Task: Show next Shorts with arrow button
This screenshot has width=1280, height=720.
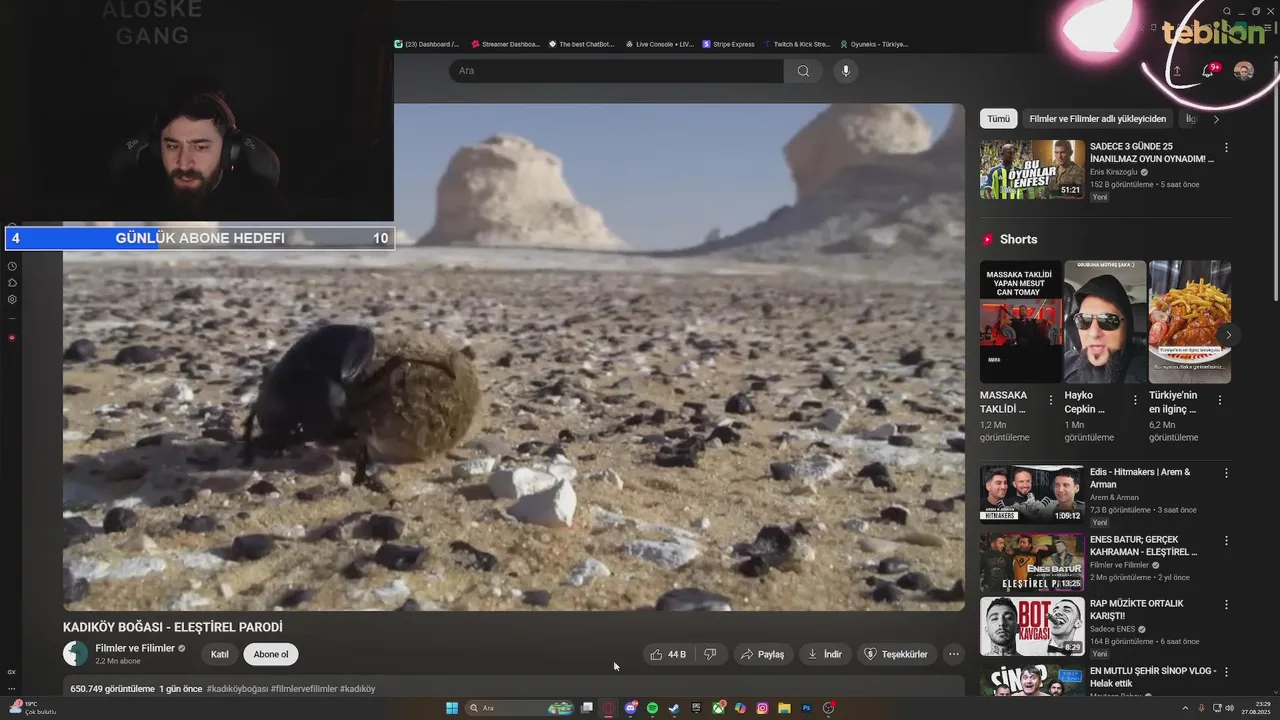Action: (x=1228, y=335)
